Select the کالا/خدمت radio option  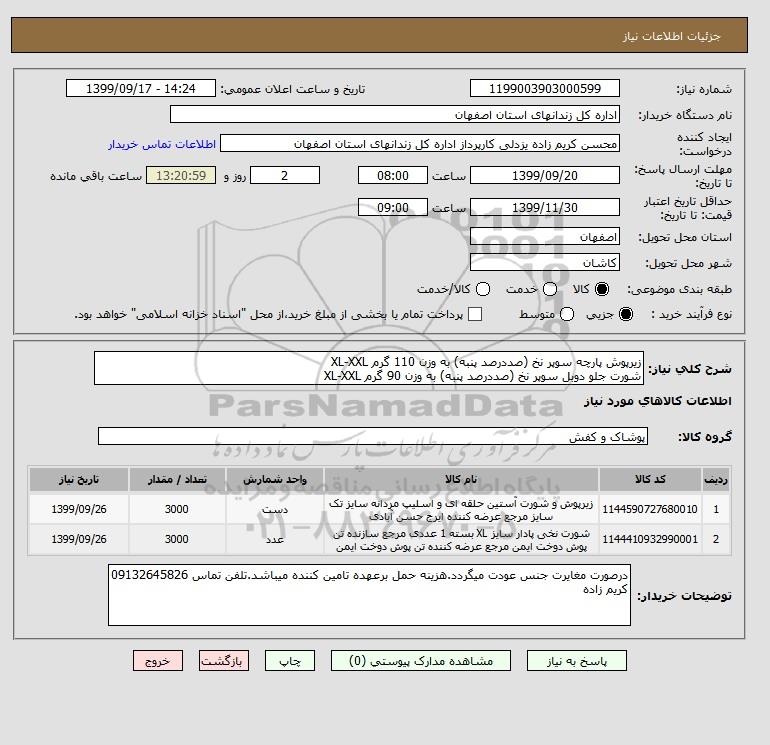click(x=483, y=289)
